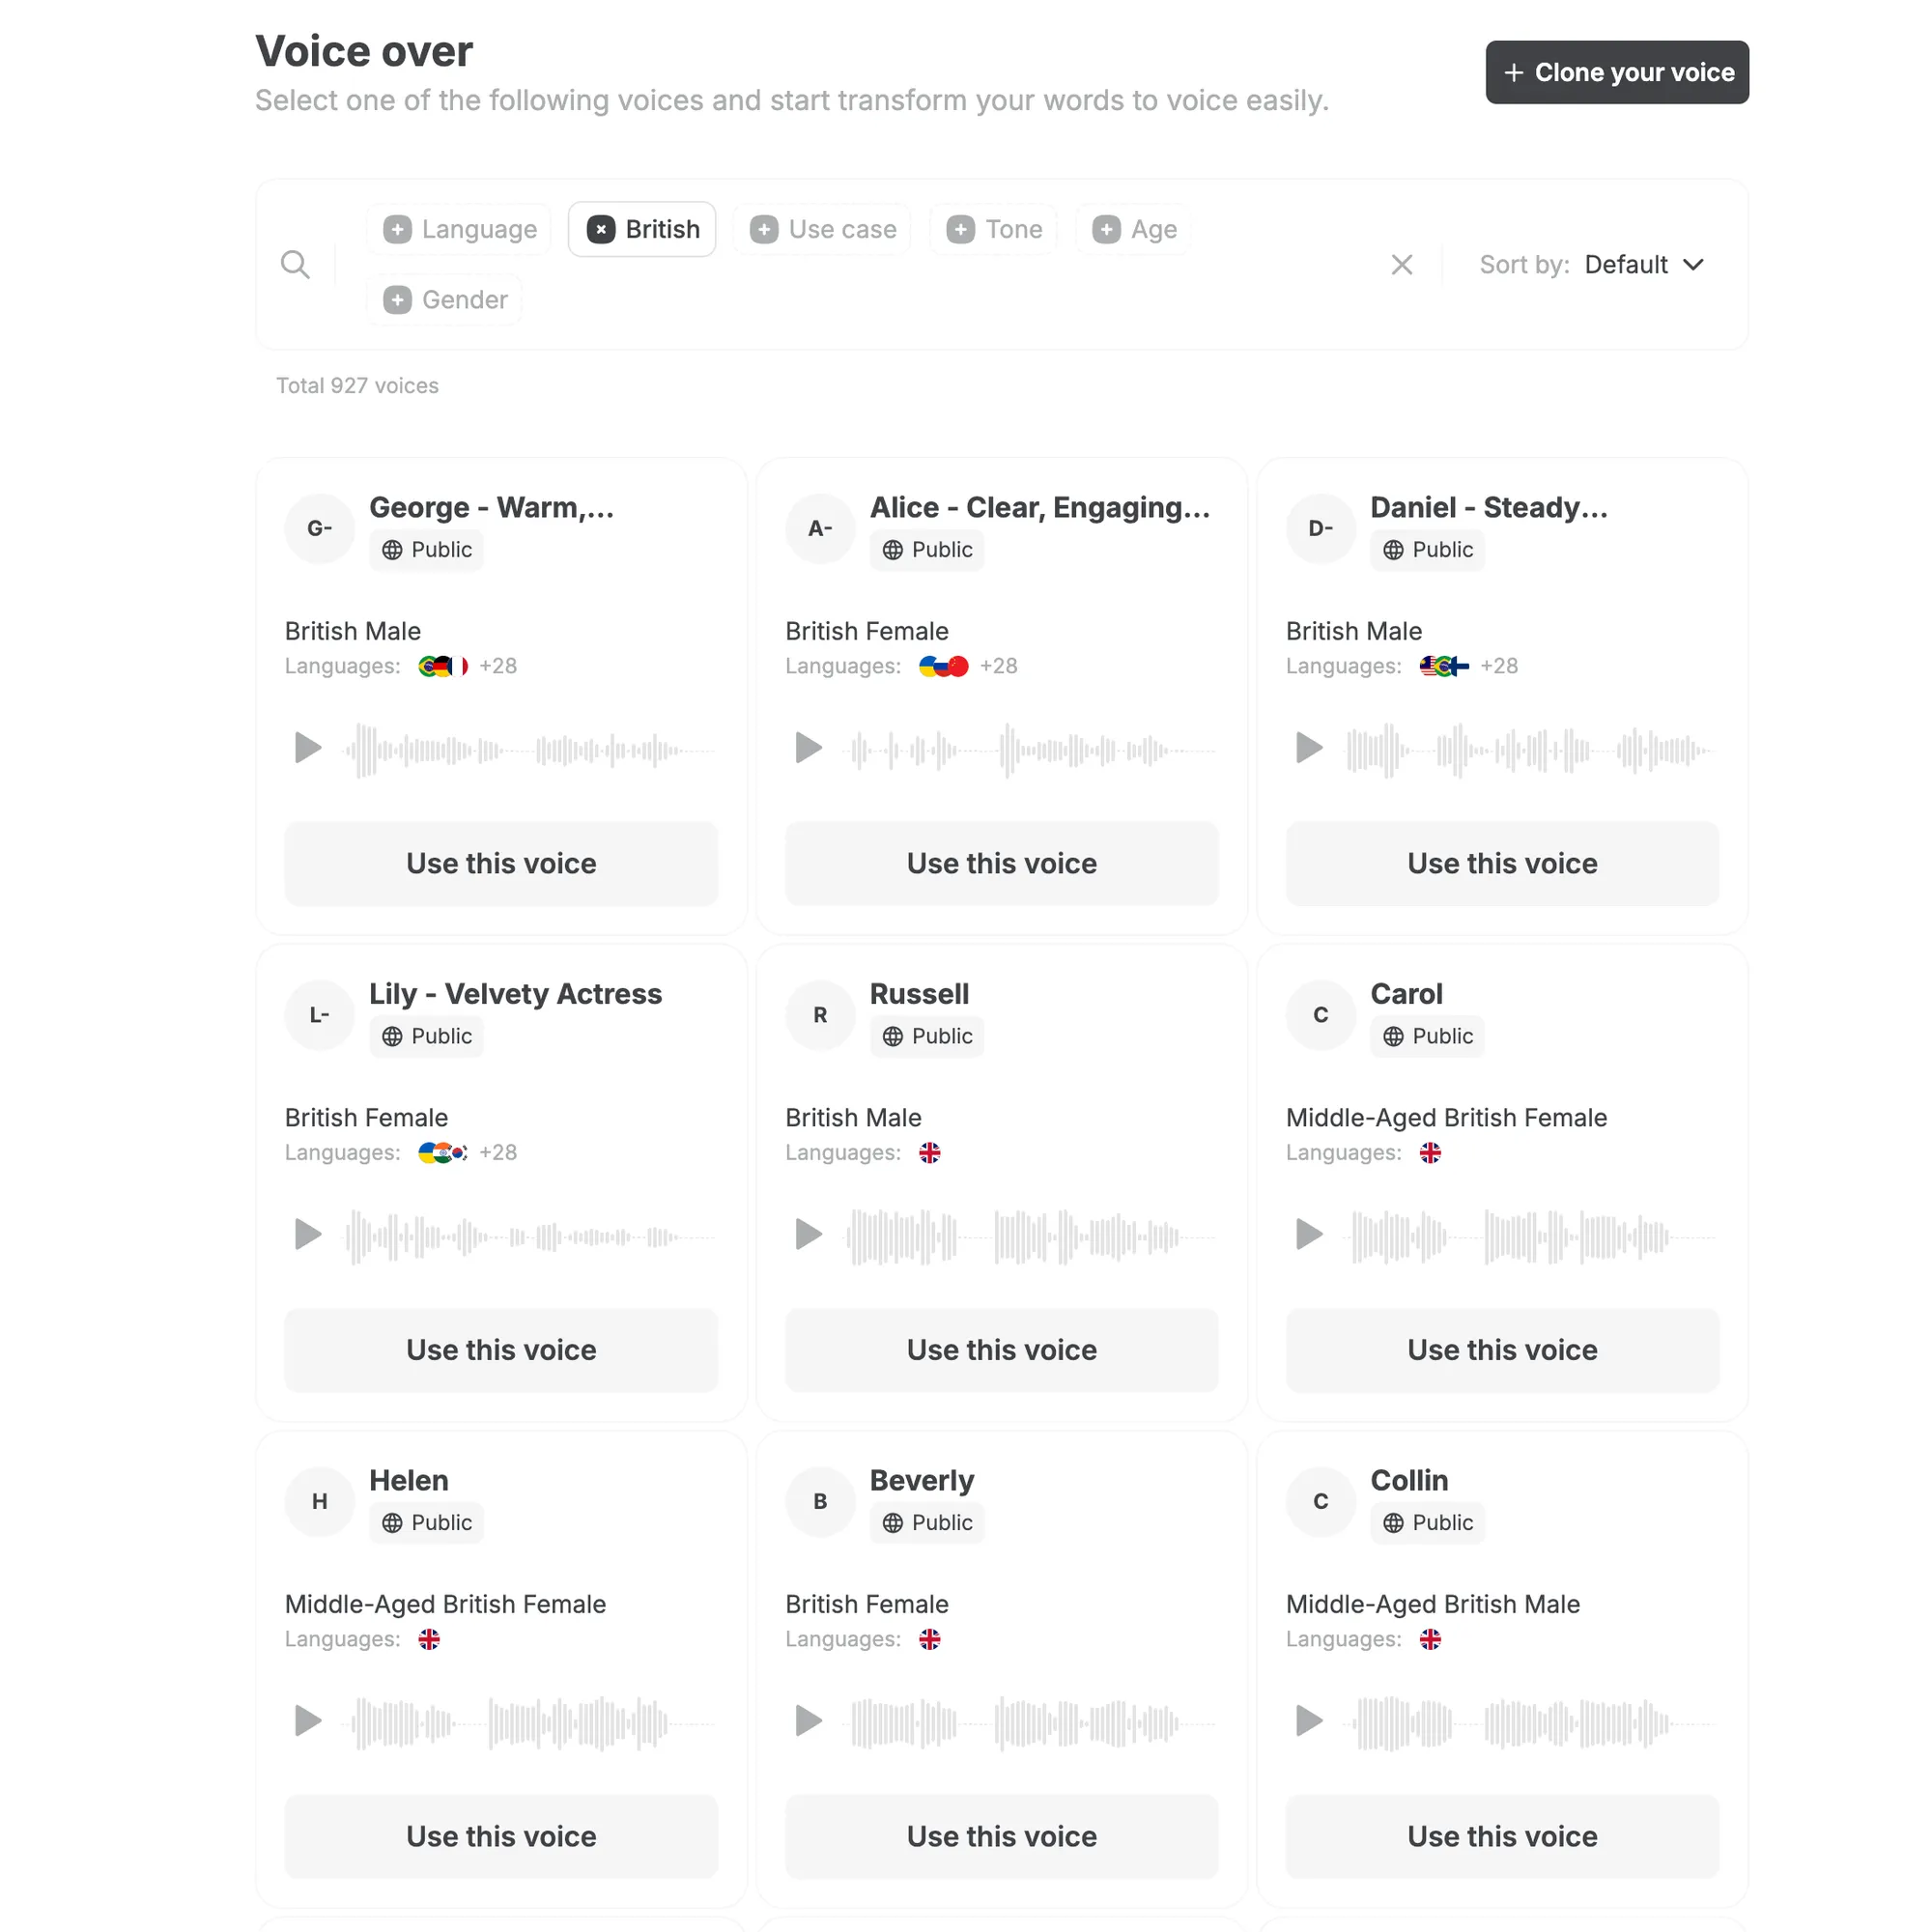The width and height of the screenshot is (1932, 1932).
Task: Remove the British filter chip
Action: click(x=601, y=229)
